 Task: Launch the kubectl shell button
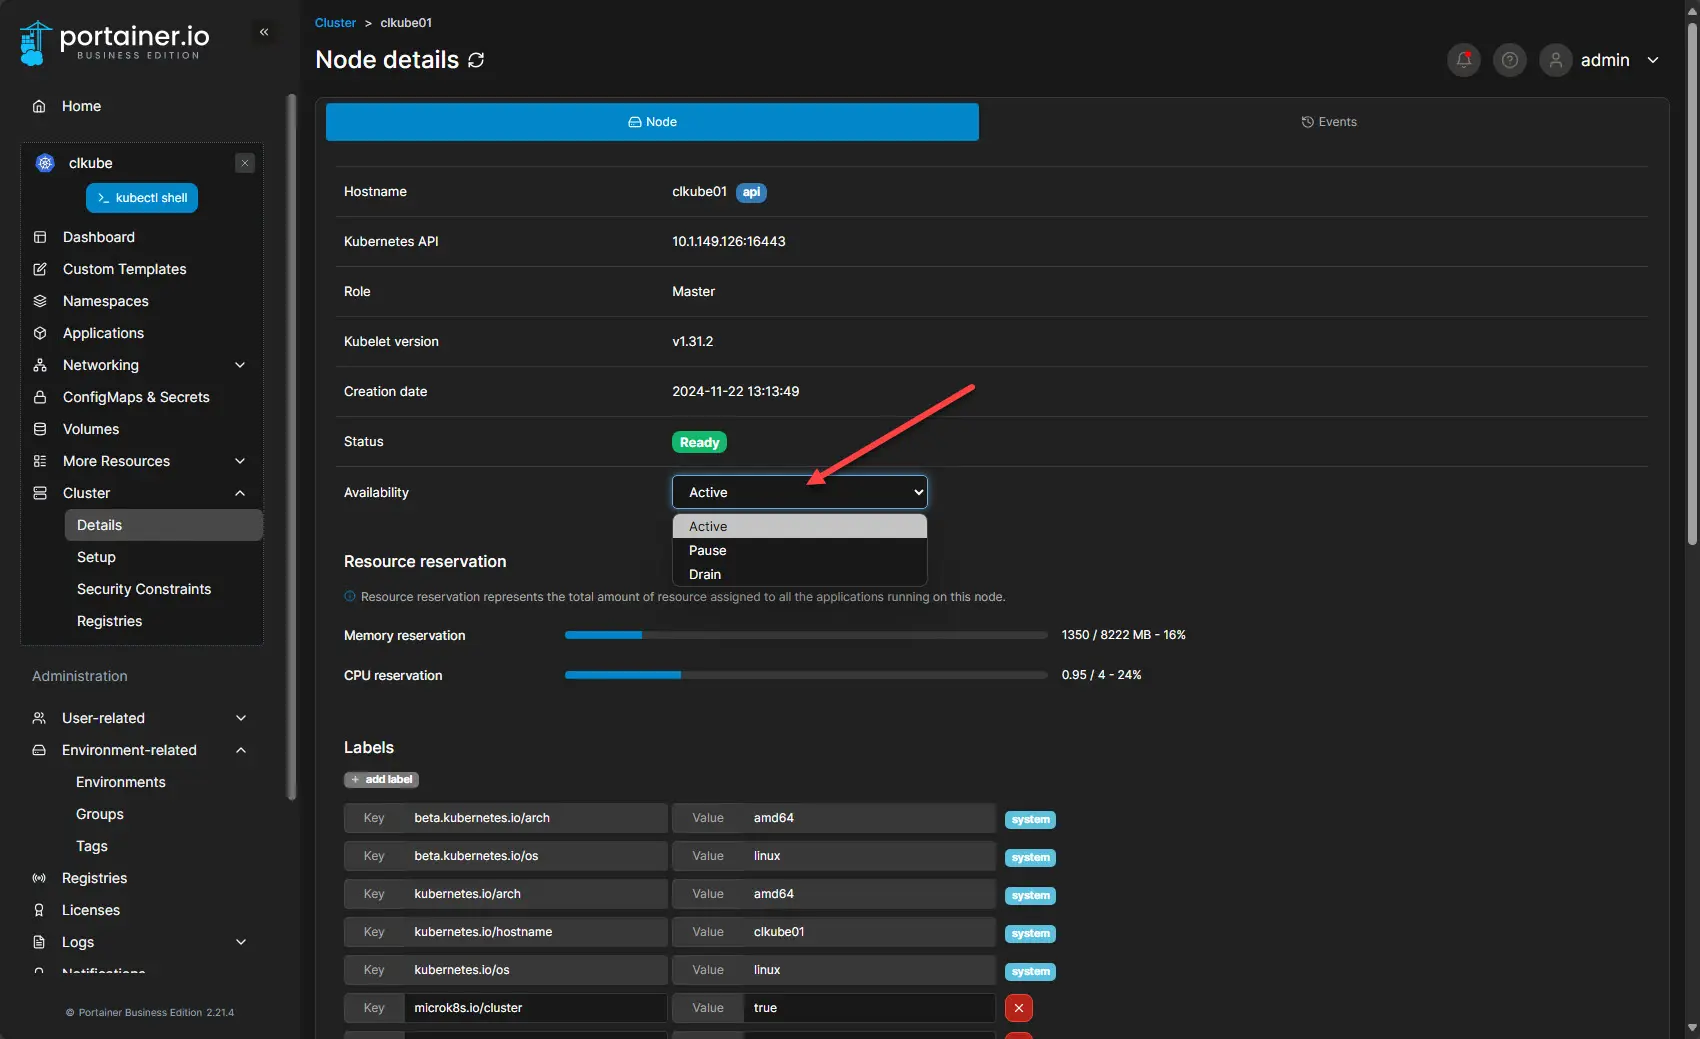(142, 198)
